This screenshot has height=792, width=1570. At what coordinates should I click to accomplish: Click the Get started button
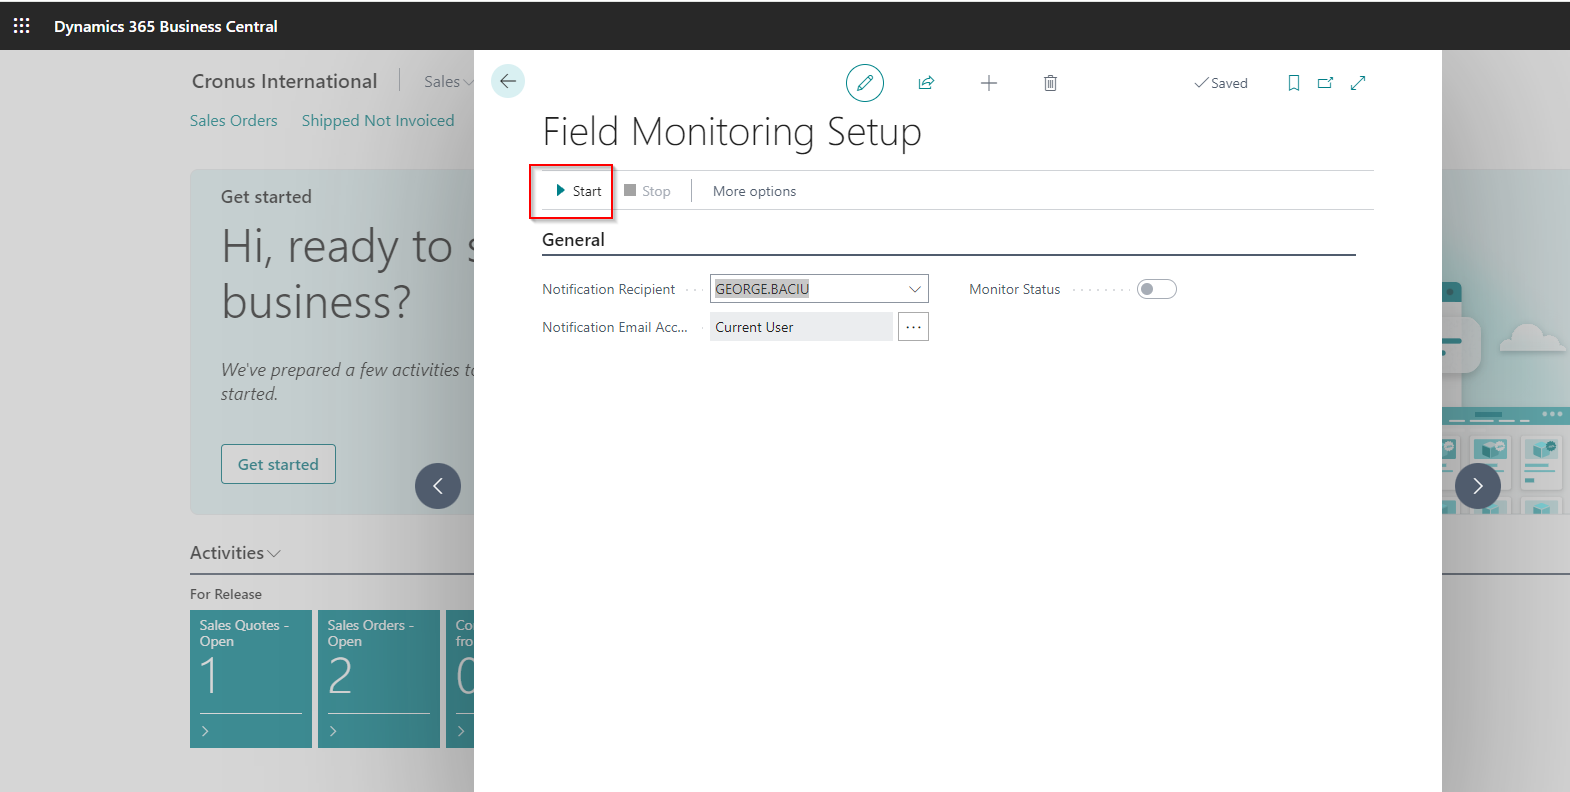click(x=278, y=464)
